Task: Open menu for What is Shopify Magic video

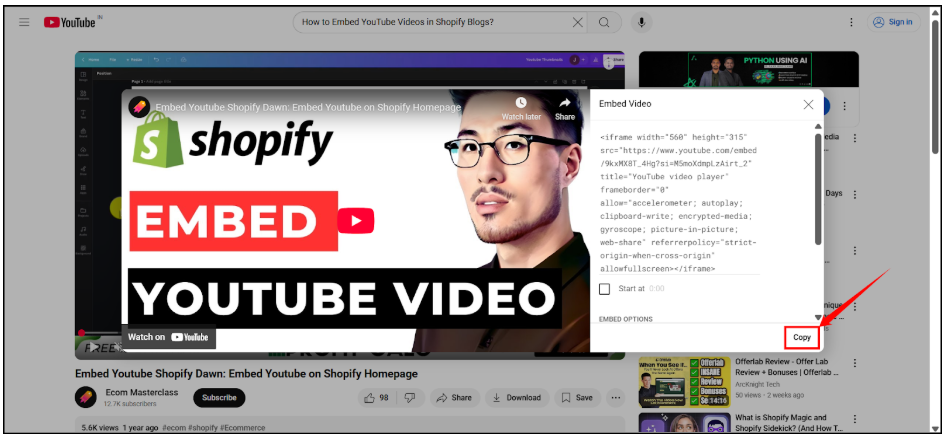Action: pos(854,419)
